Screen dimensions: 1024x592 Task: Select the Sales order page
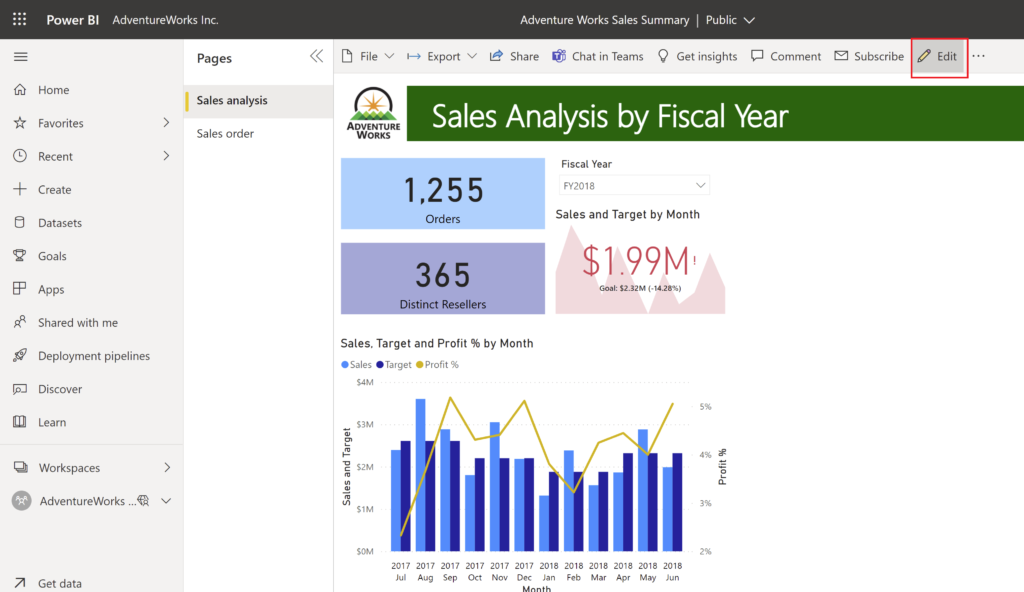click(259, 133)
